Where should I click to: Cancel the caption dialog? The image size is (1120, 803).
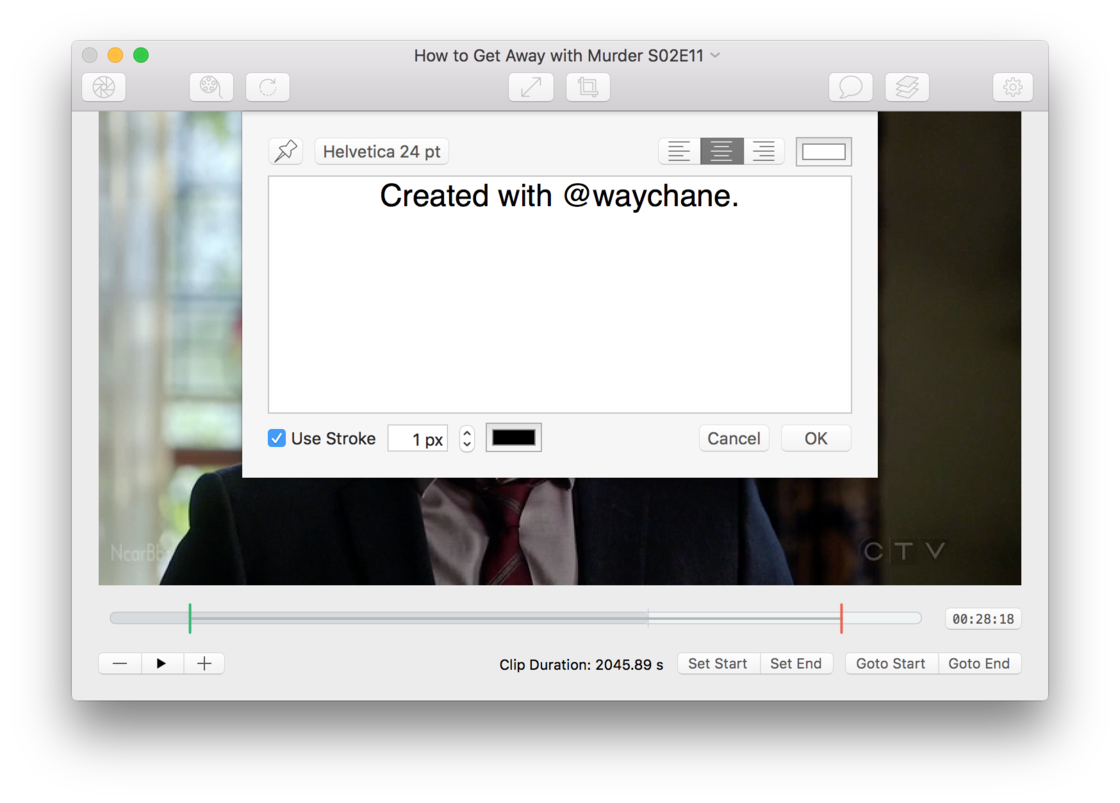(x=734, y=438)
